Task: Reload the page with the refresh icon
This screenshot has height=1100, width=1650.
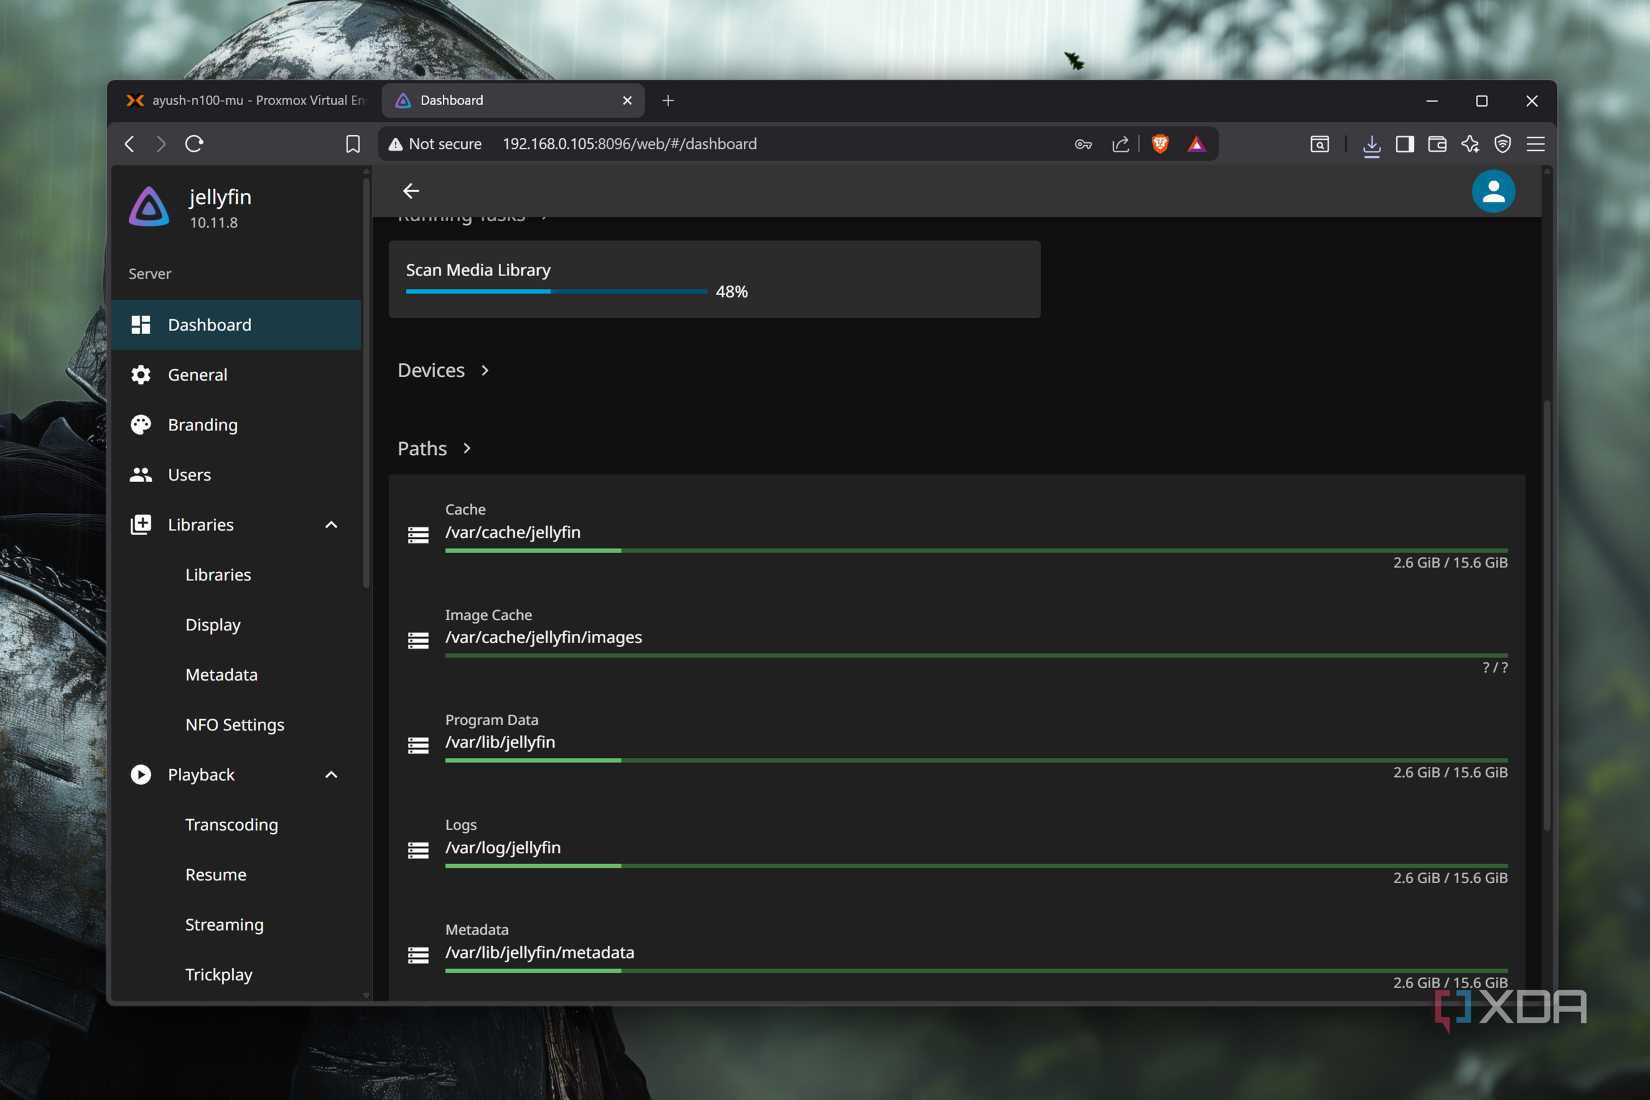Action: click(194, 144)
